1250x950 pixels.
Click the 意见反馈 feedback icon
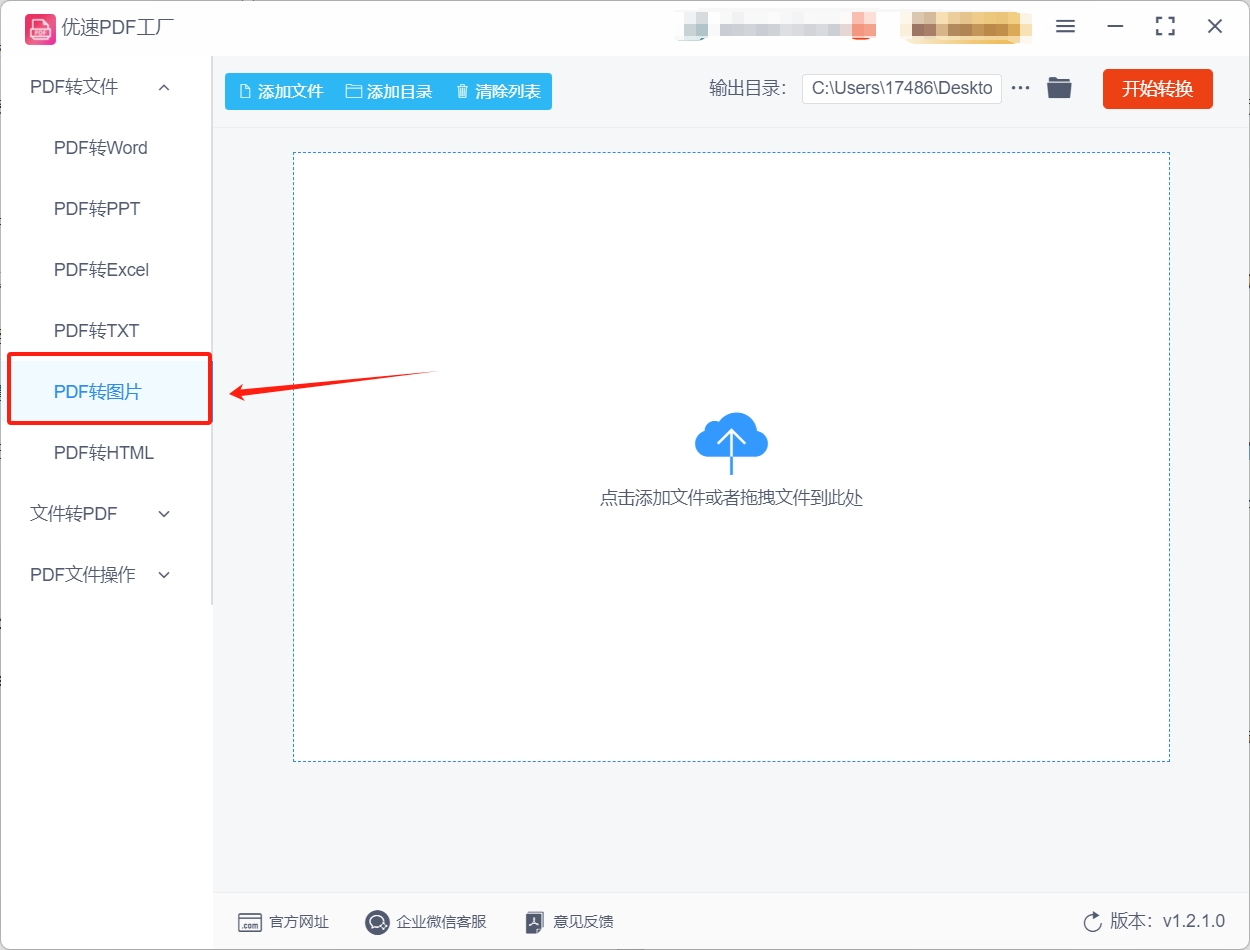click(x=533, y=922)
